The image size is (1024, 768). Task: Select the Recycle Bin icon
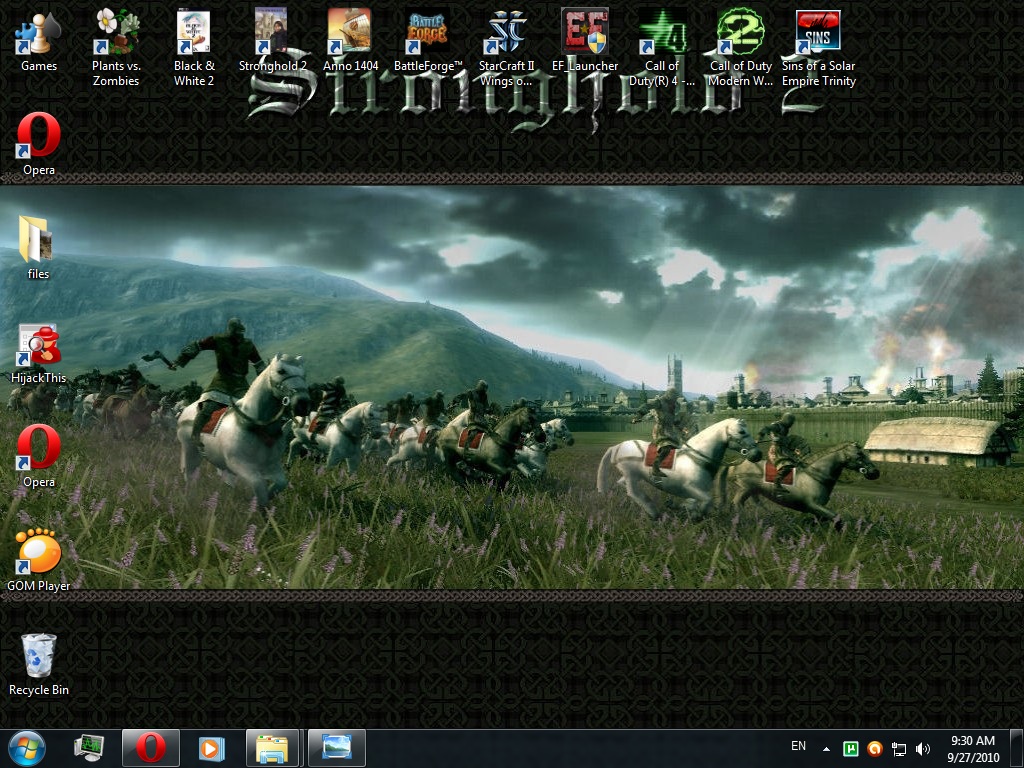[x=39, y=664]
